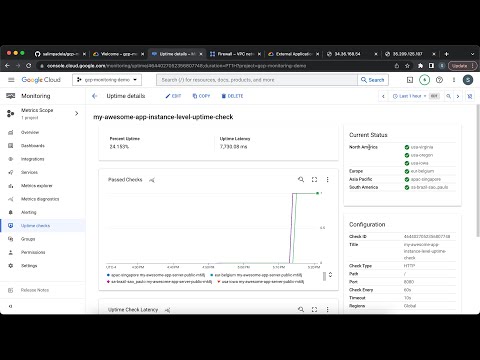This screenshot has width=480, height=360.
Task: Go back with the Uptime details arrow
Action: tap(95, 96)
